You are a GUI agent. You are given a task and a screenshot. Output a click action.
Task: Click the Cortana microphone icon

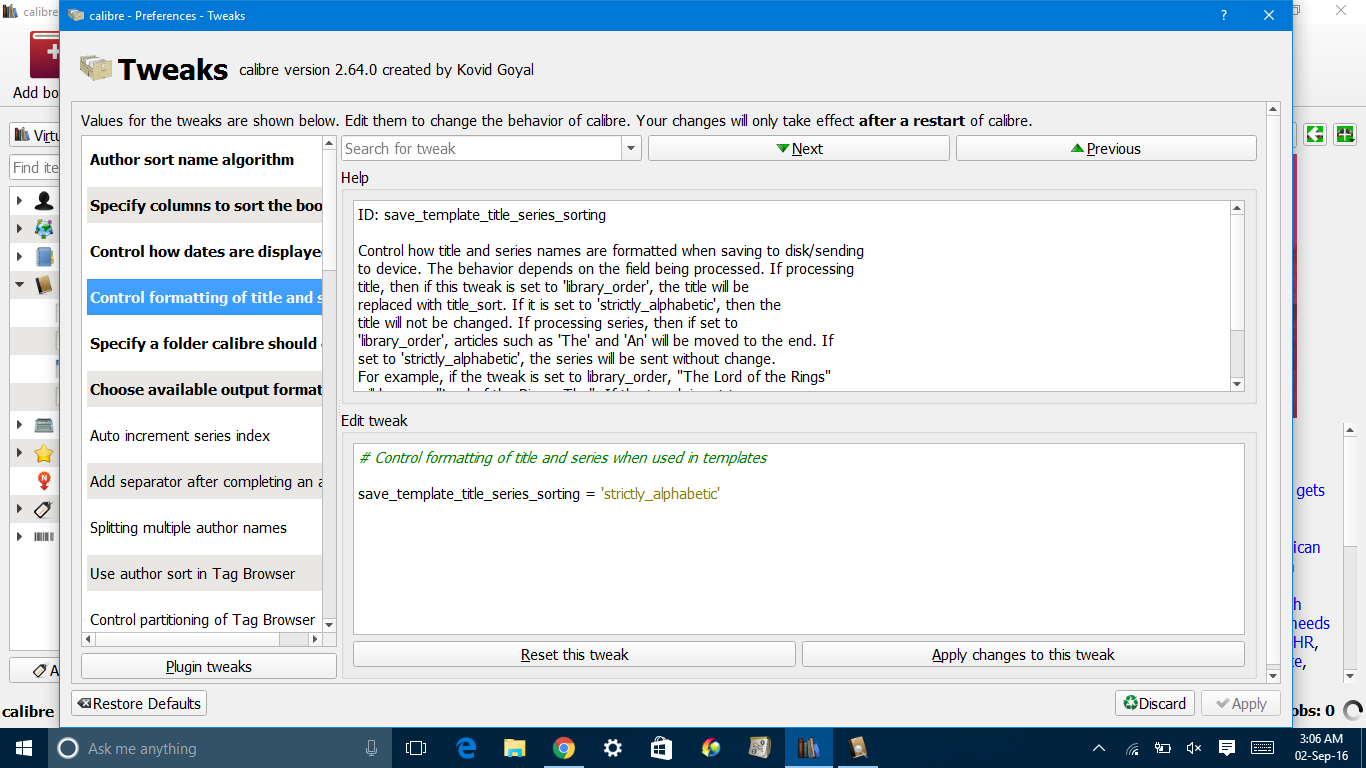point(372,748)
